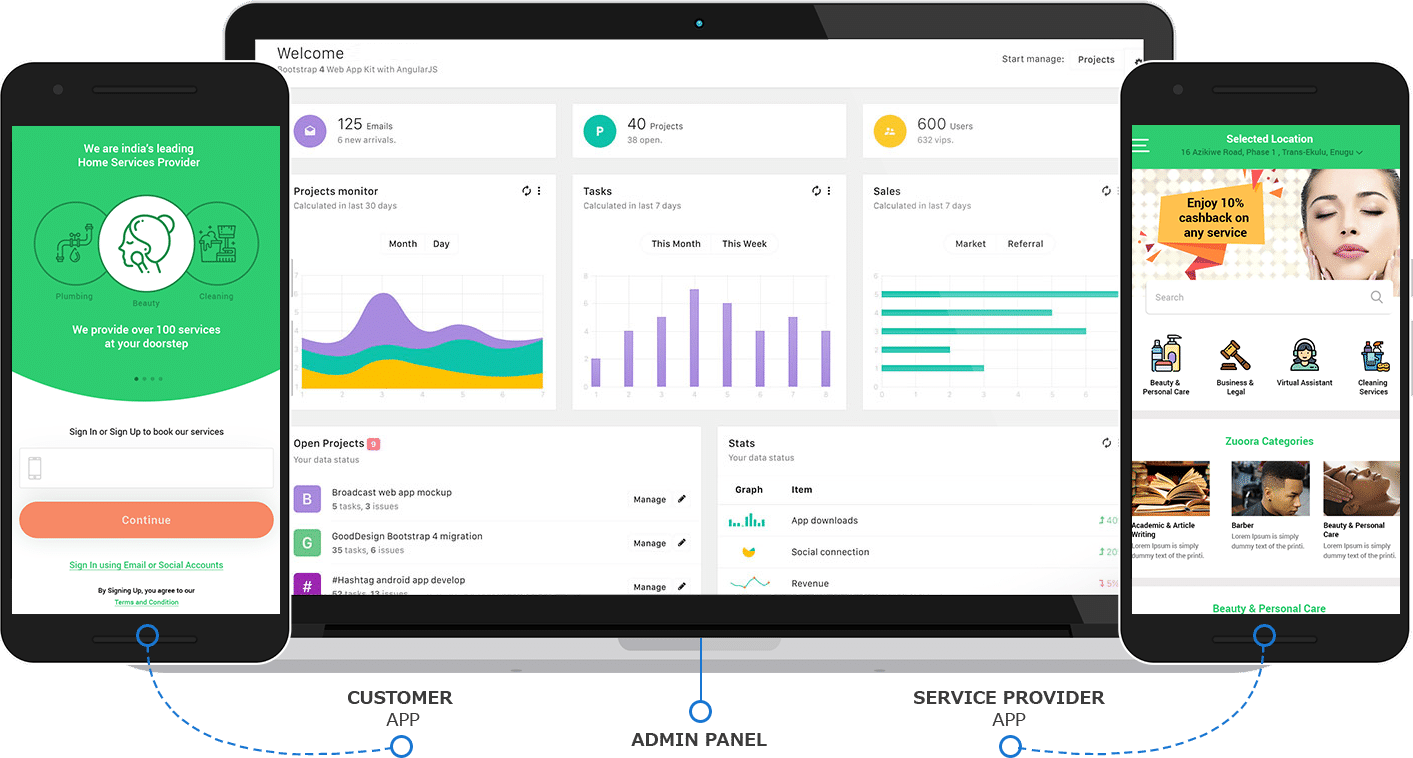The width and height of the screenshot is (1413, 758).
Task: Manage #Hashtag android app develop project
Action: [x=650, y=587]
